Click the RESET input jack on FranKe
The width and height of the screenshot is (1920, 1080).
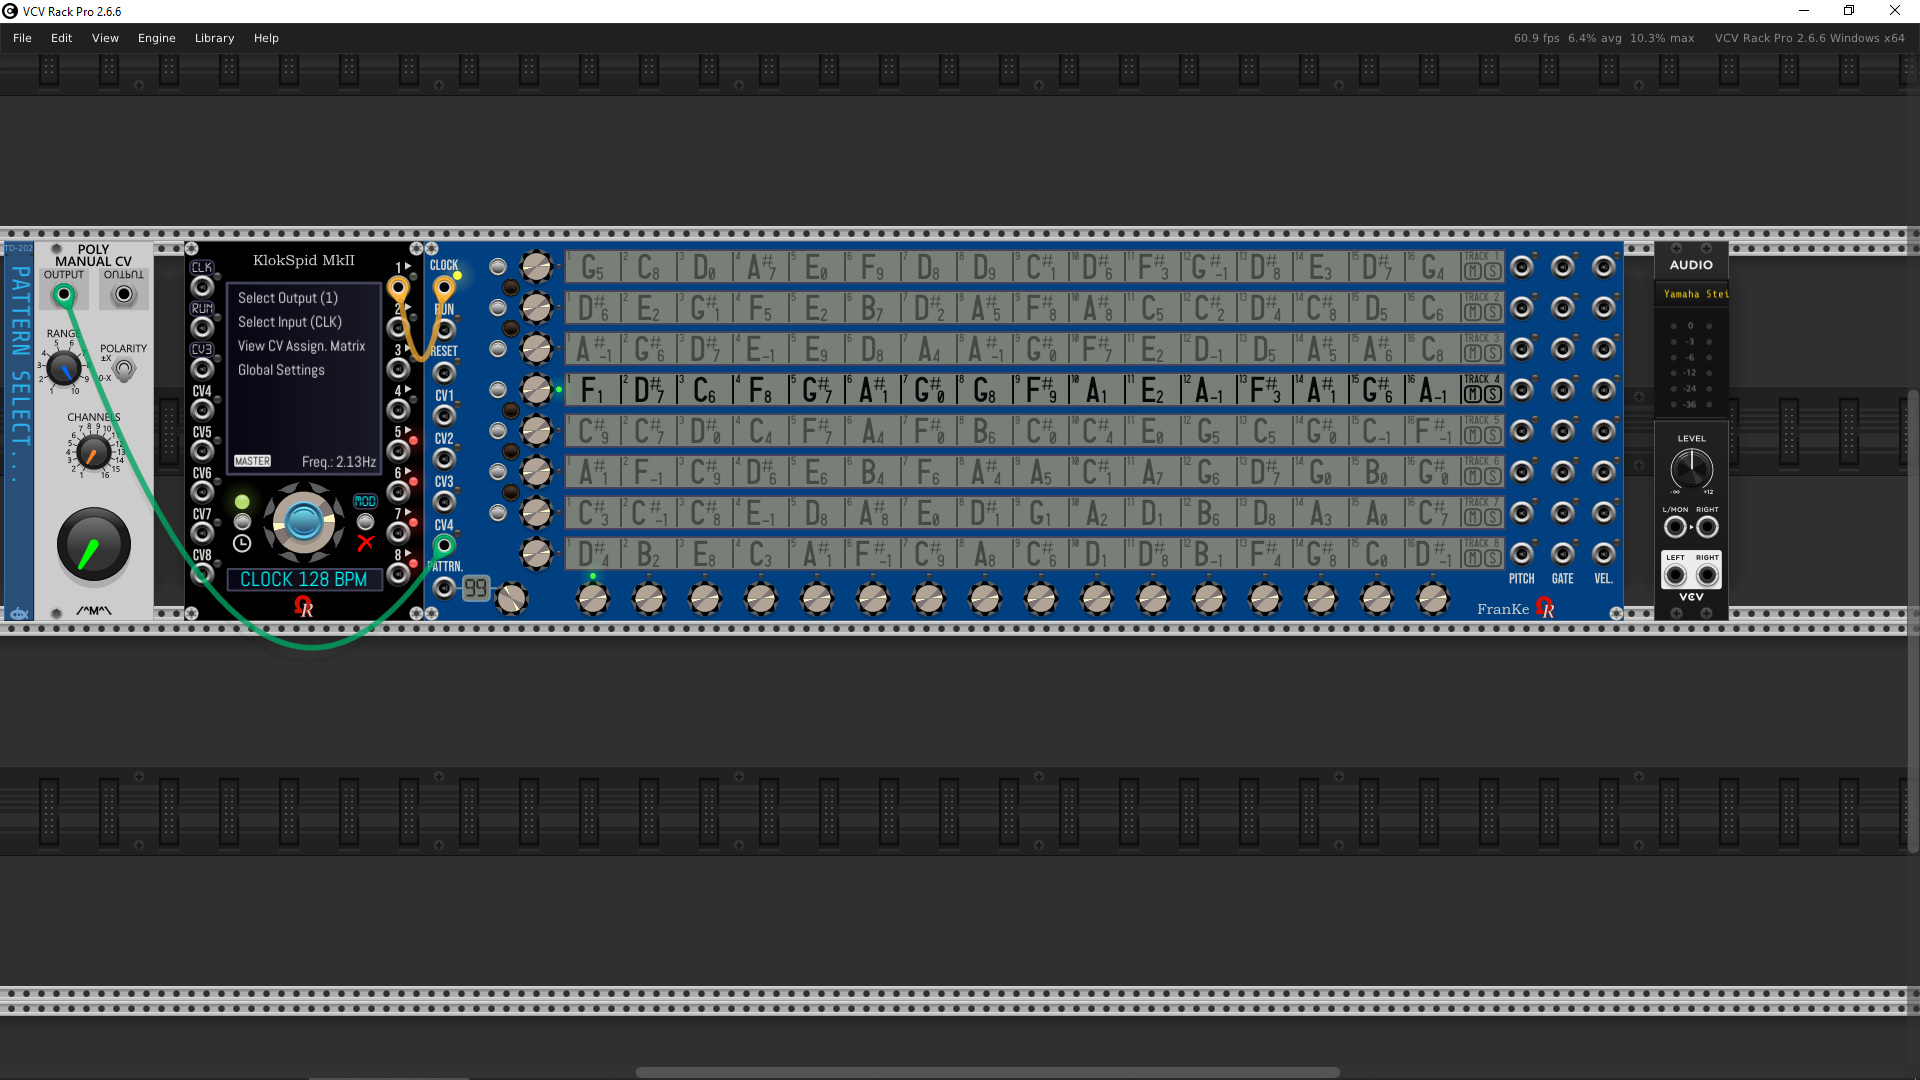[x=444, y=373]
